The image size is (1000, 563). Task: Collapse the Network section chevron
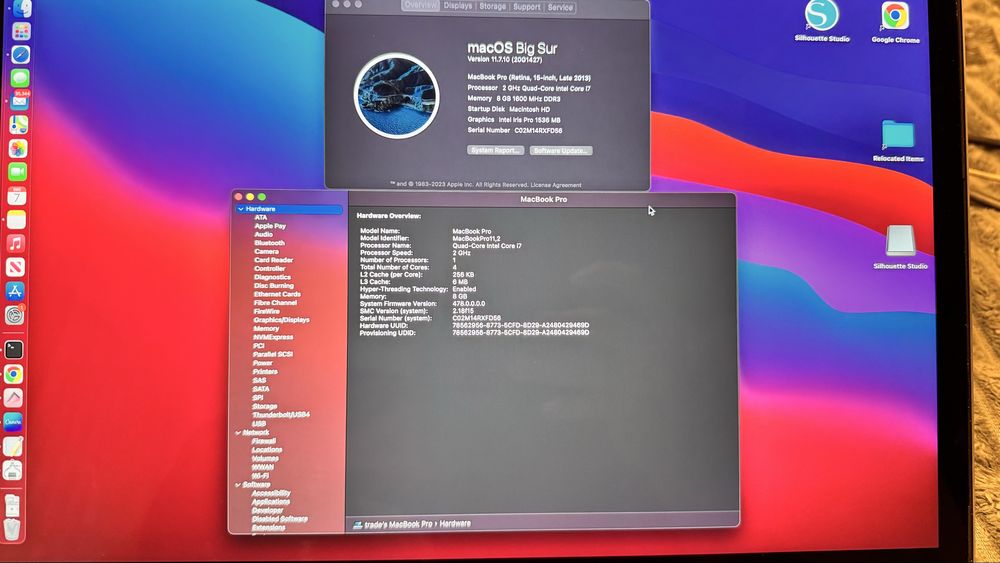(238, 432)
